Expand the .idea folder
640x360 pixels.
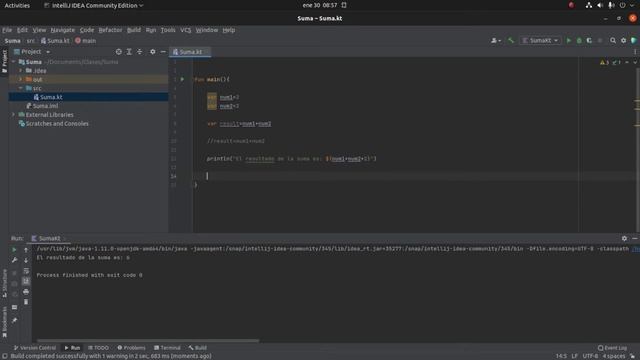tap(20, 71)
